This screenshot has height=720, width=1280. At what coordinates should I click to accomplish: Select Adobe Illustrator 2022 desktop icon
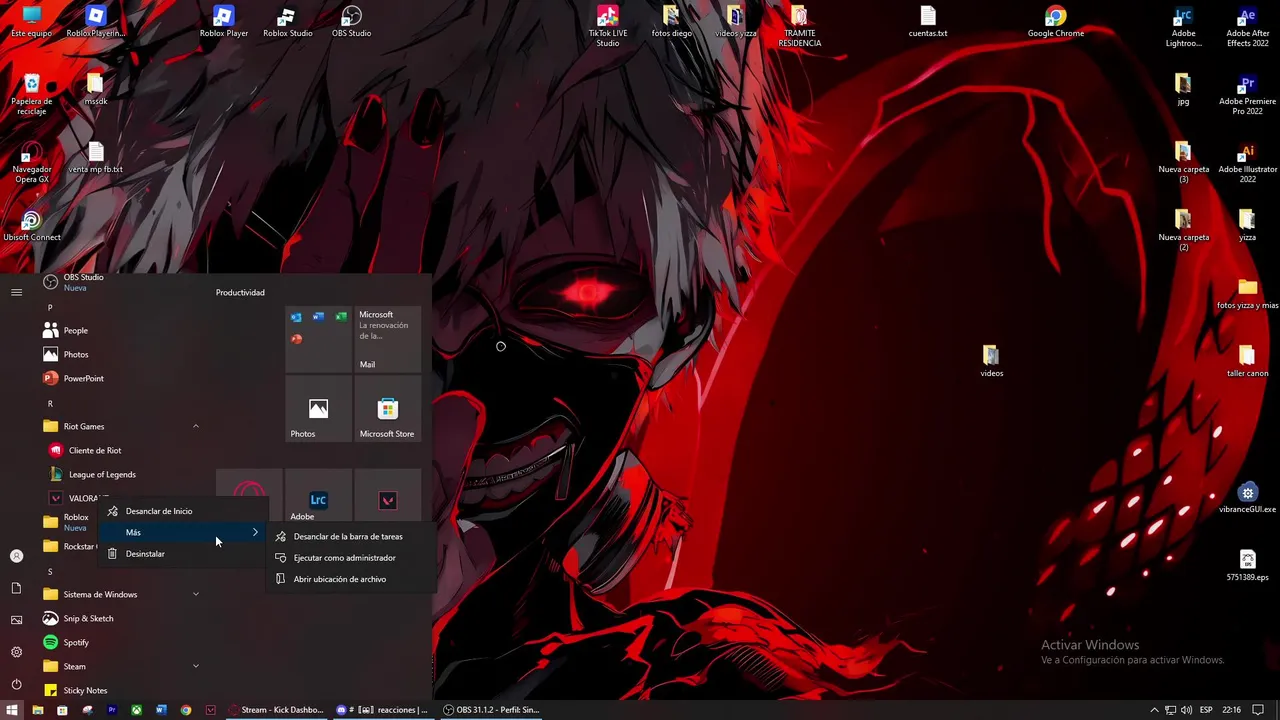[x=1247, y=163]
